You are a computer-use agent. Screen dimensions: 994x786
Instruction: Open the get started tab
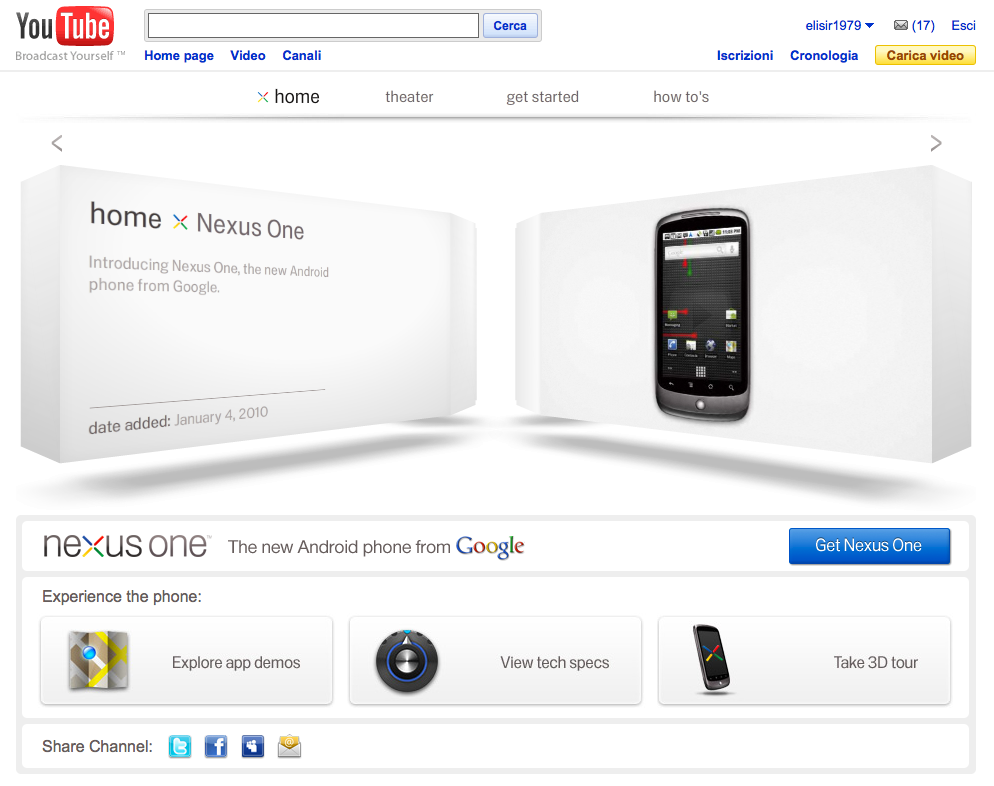pyautogui.click(x=543, y=97)
